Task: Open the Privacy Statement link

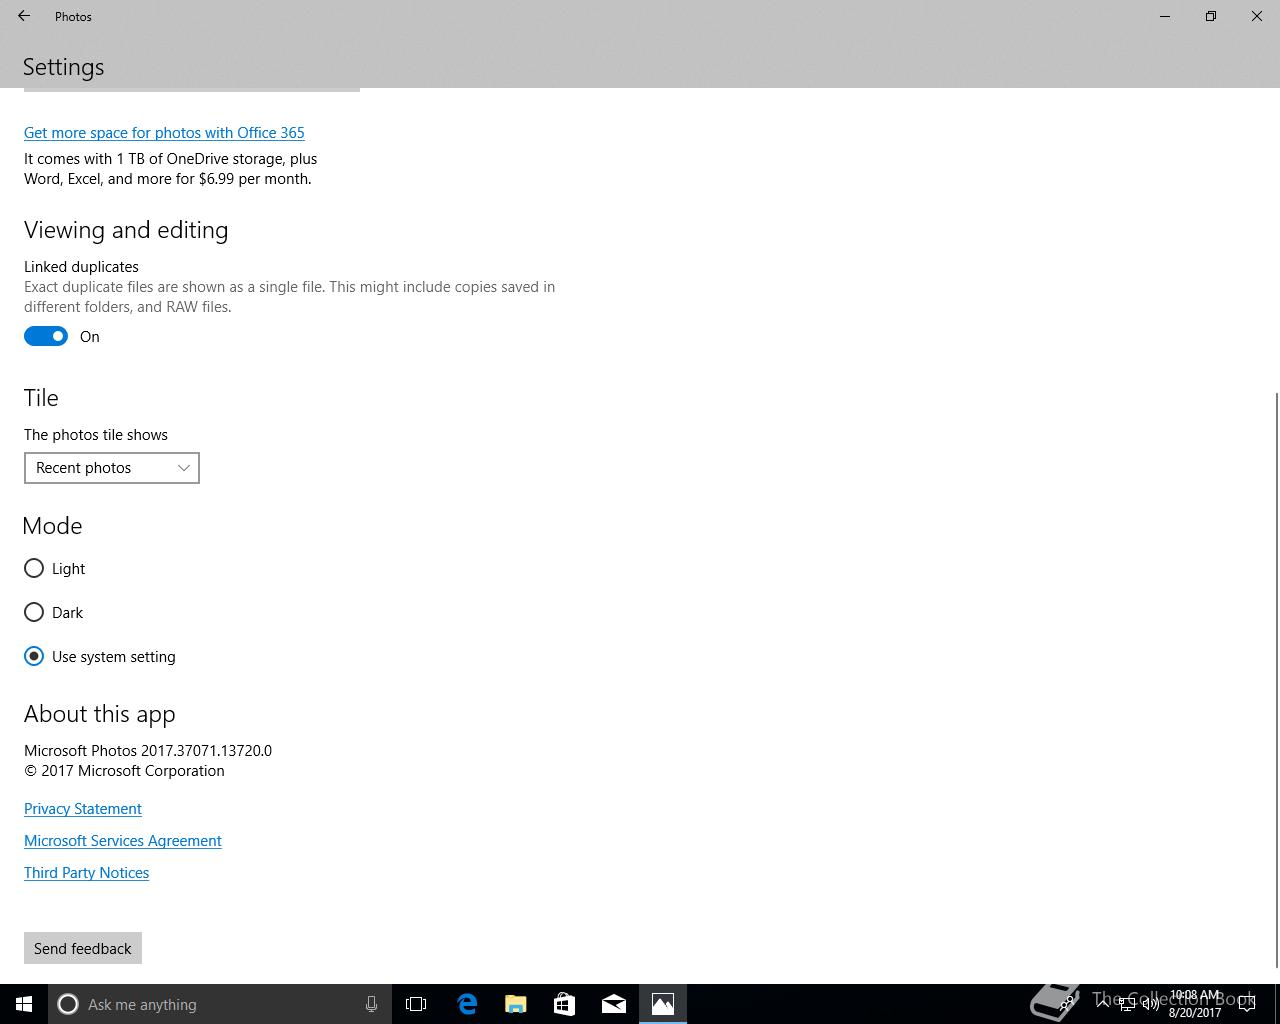Action: (x=83, y=808)
